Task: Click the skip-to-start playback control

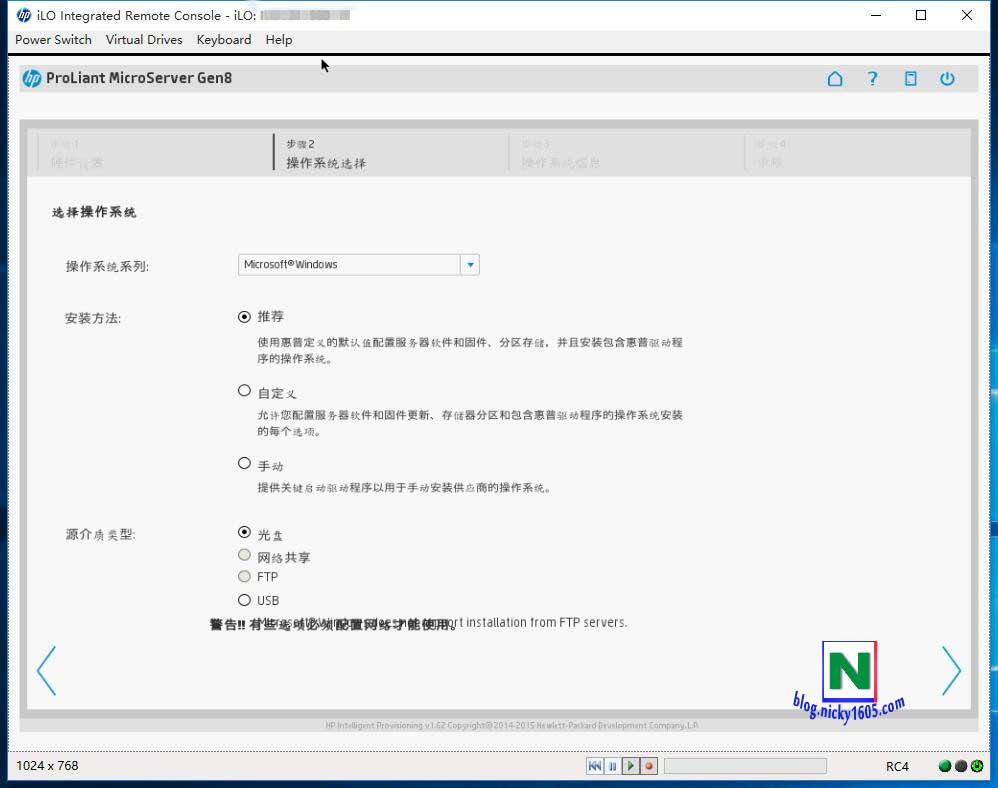Action: point(594,766)
